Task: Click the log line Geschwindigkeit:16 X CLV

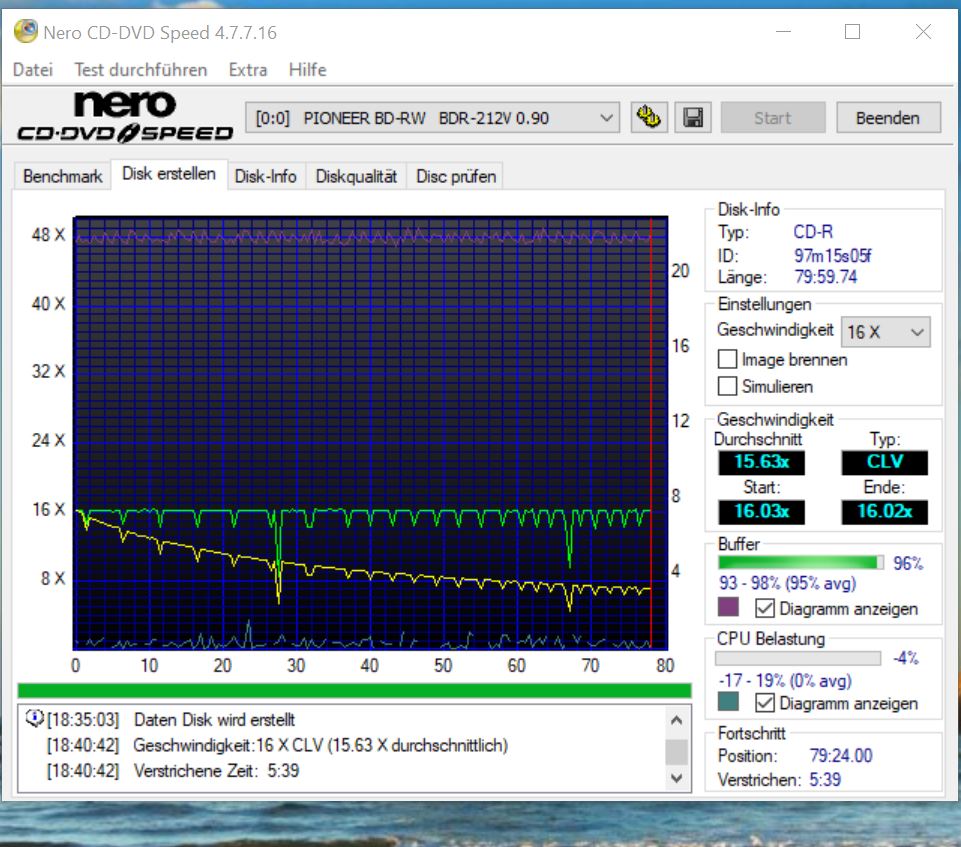Action: 321,745
